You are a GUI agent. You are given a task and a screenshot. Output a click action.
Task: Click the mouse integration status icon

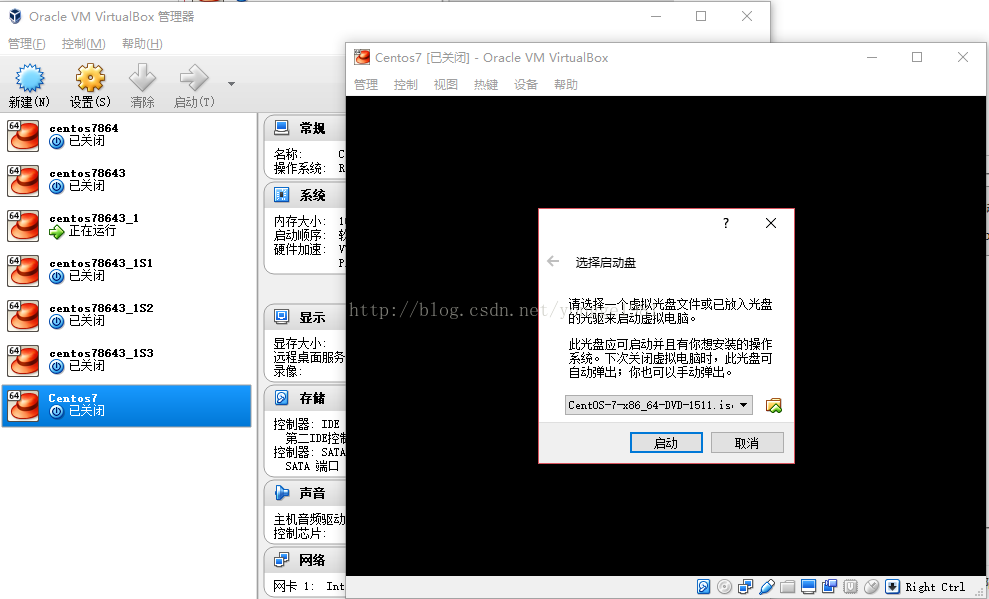pyautogui.click(x=871, y=587)
